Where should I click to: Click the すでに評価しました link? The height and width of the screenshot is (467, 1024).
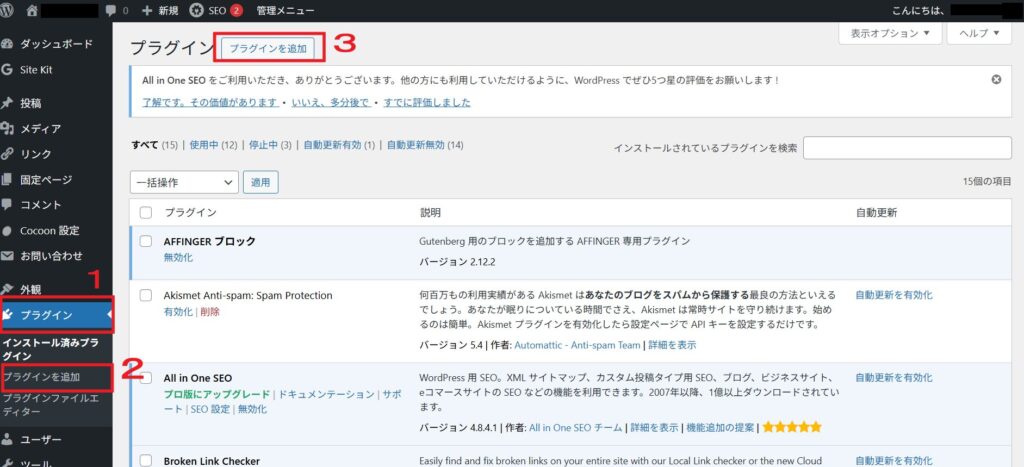(x=426, y=103)
